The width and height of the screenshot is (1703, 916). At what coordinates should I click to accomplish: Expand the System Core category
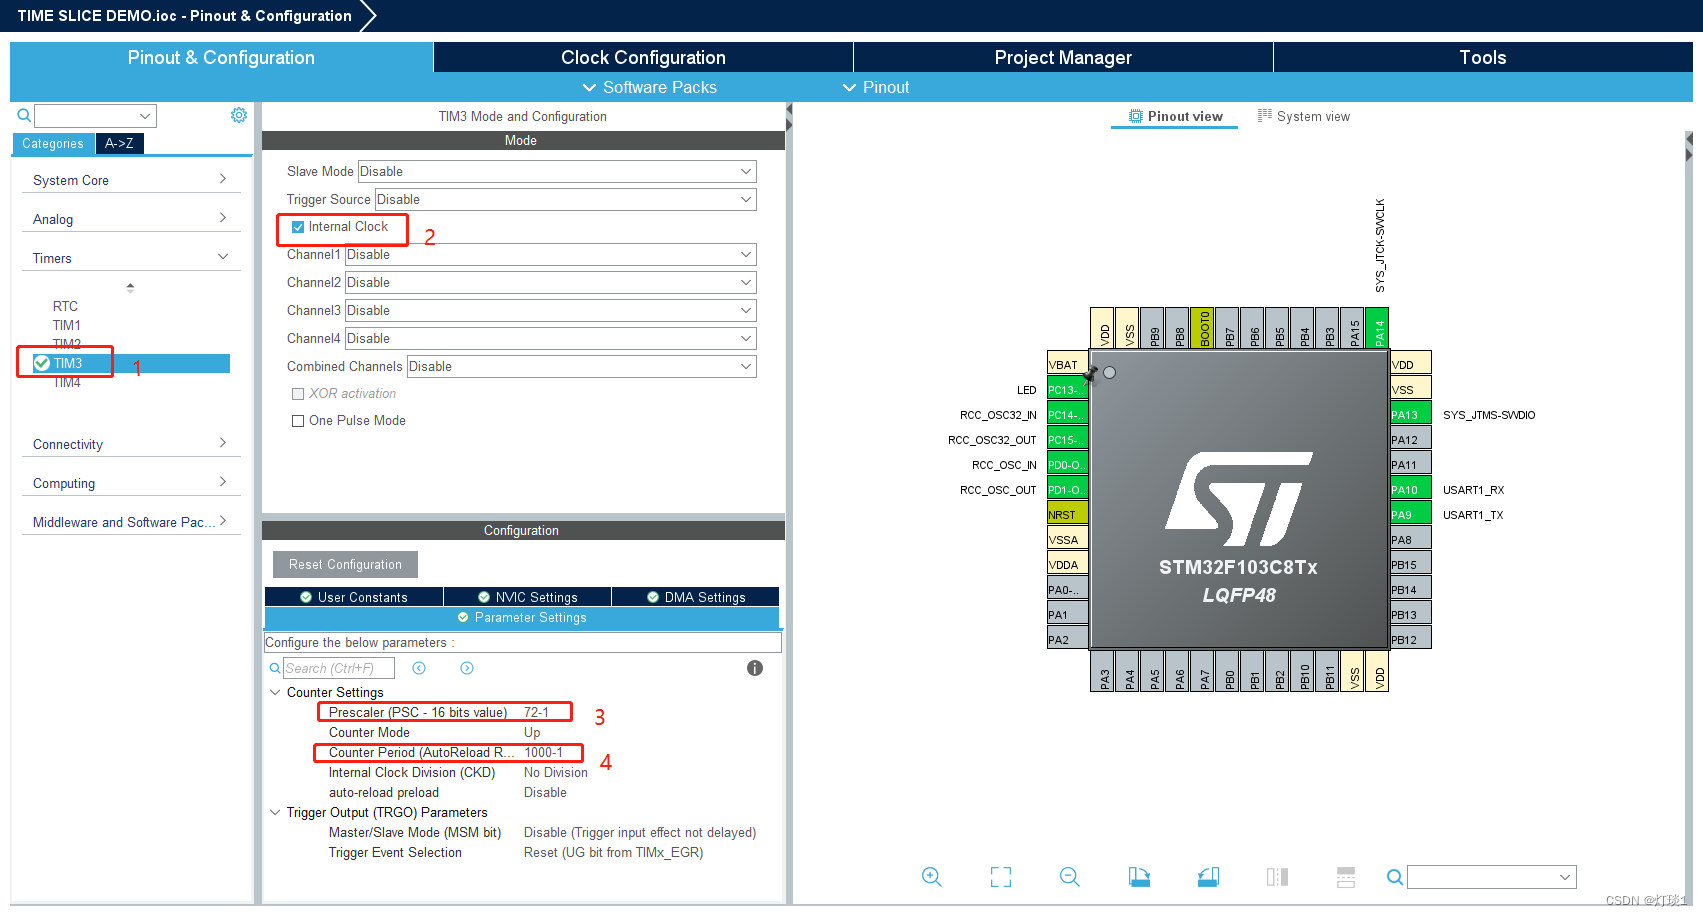coord(131,180)
